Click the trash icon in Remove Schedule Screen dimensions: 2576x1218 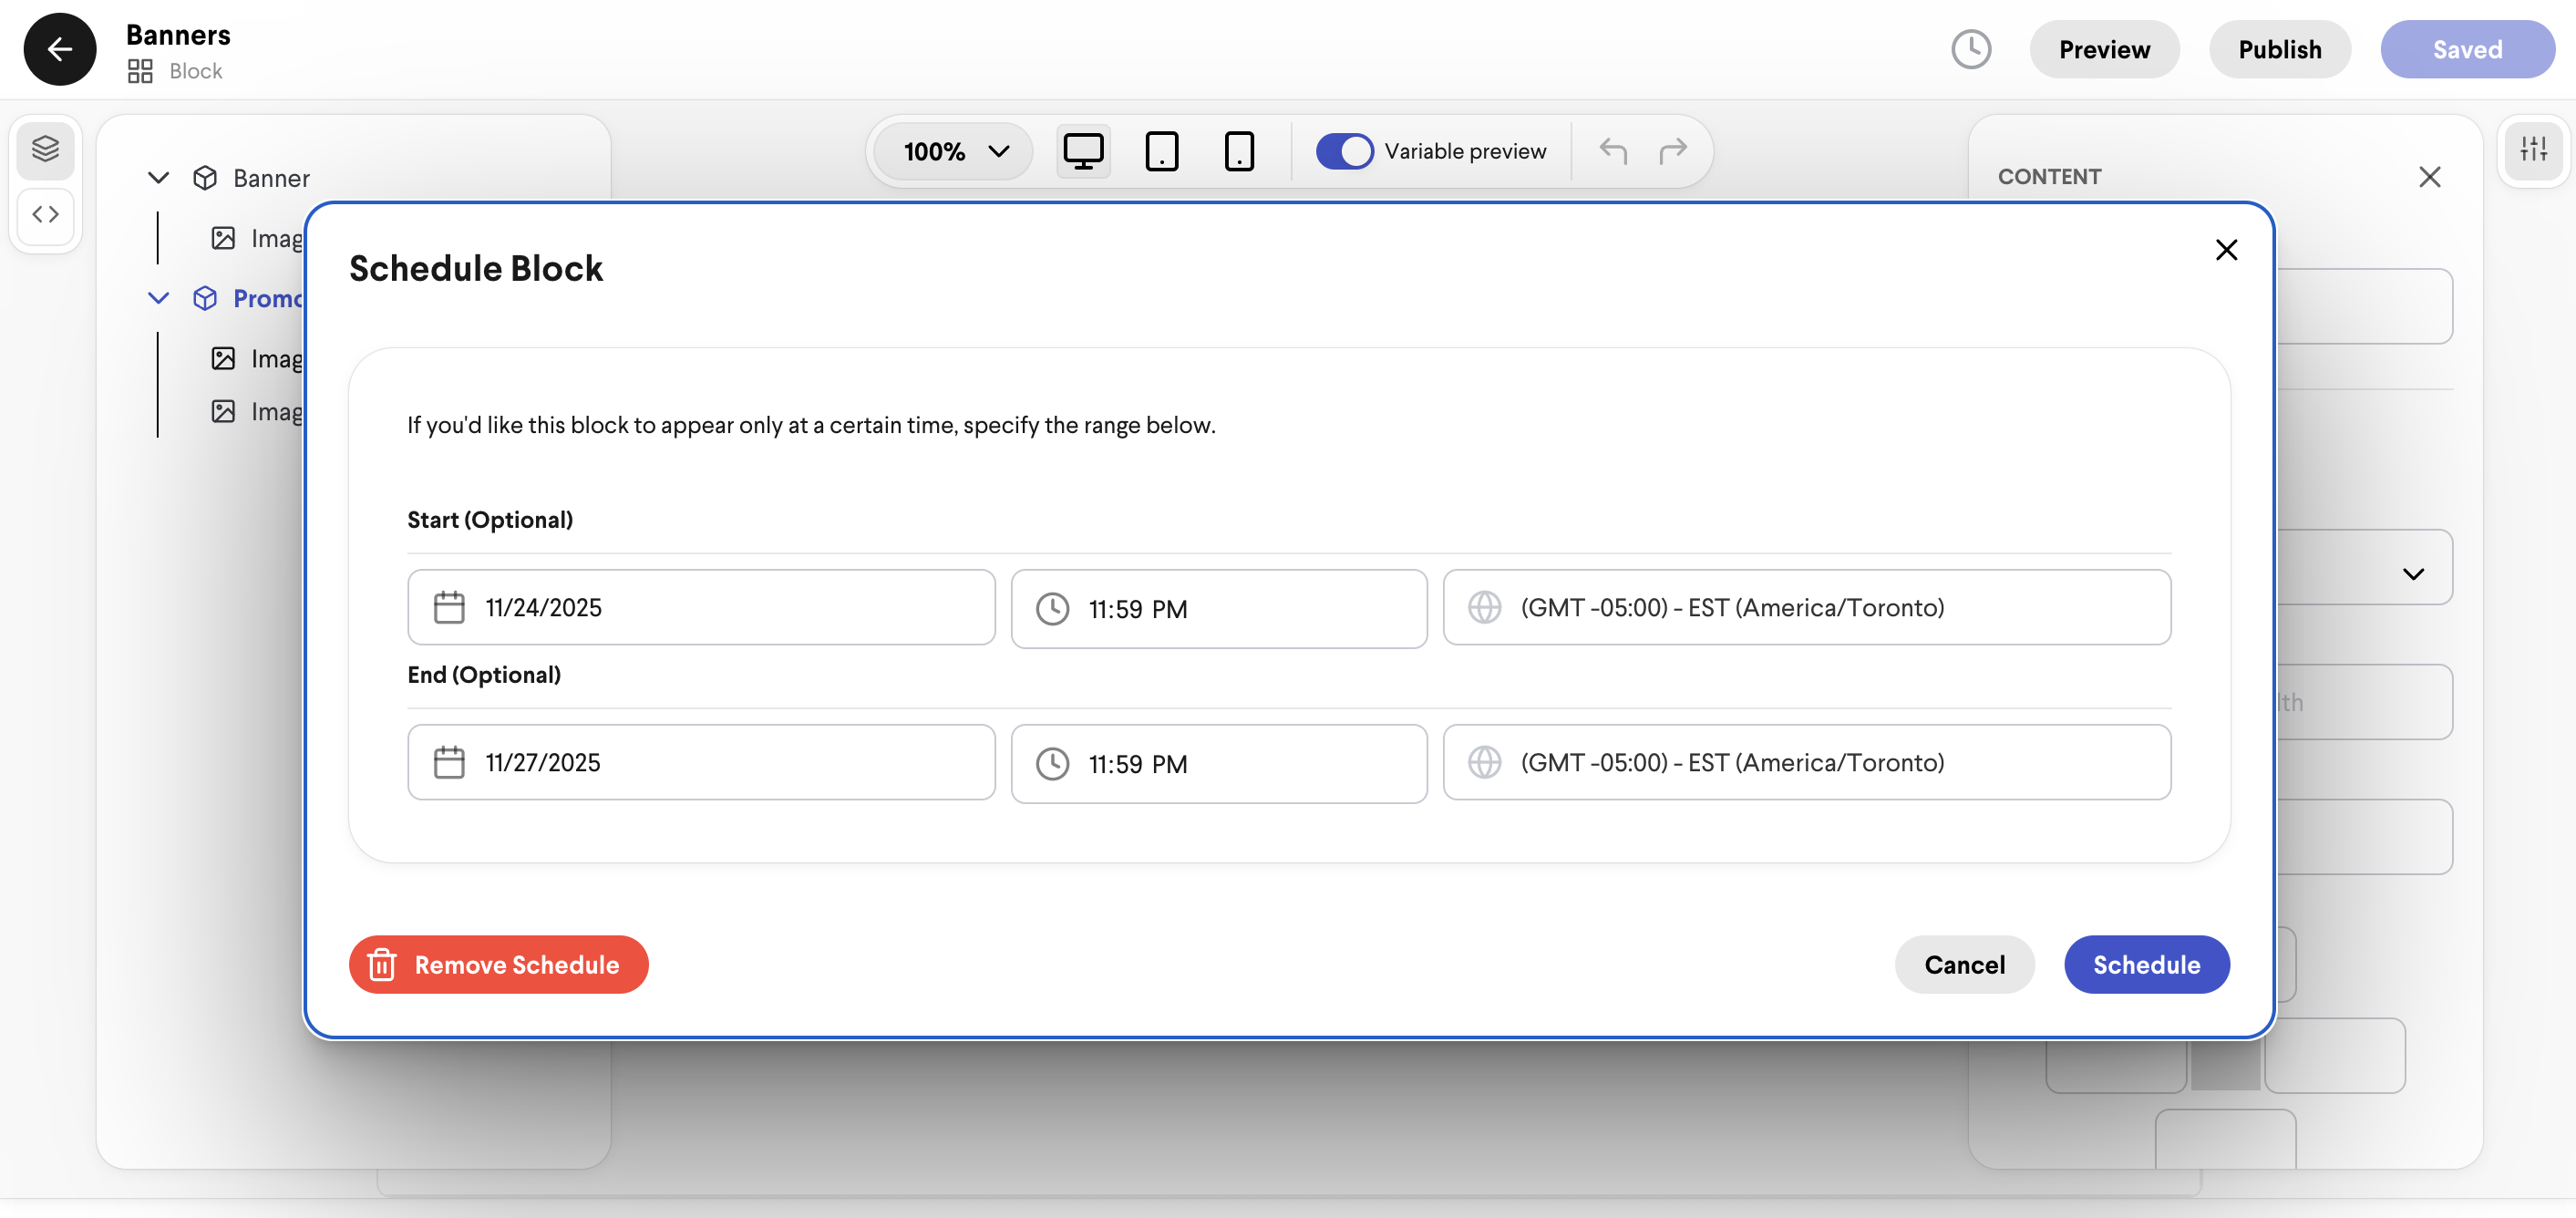[x=382, y=965]
